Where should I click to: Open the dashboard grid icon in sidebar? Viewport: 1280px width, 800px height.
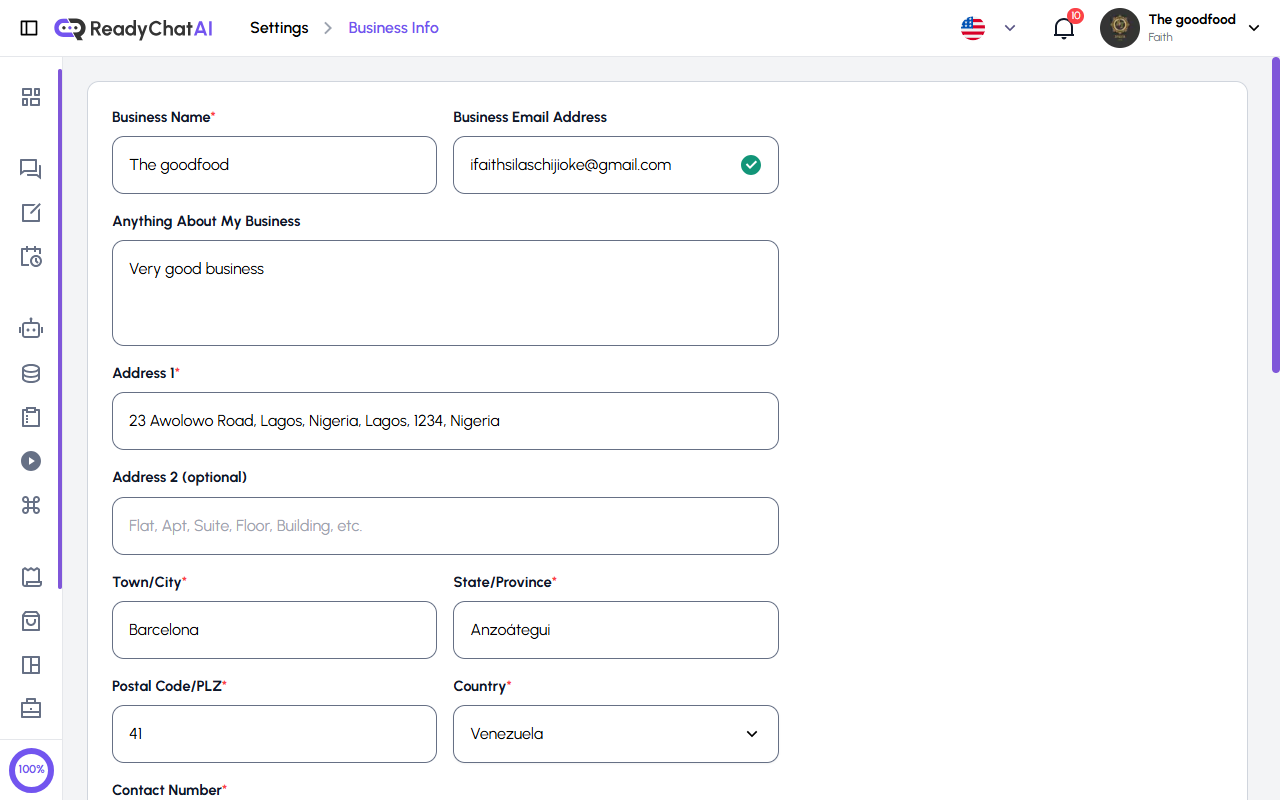31,97
